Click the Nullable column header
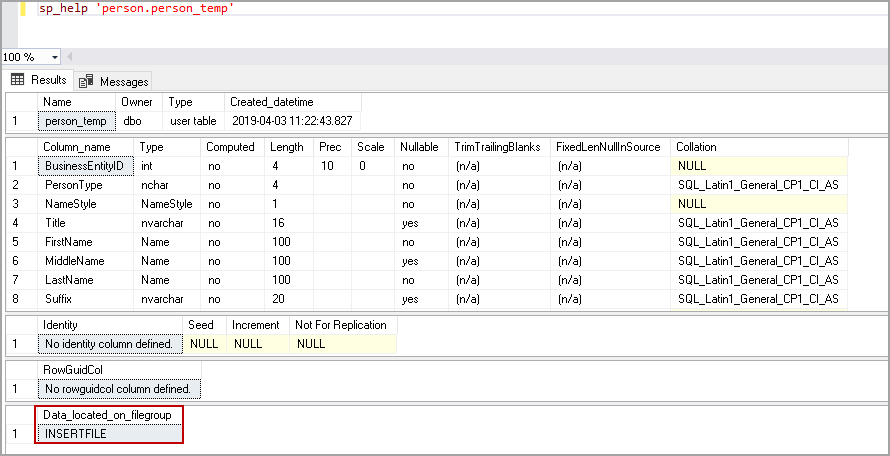The image size is (890, 456). point(419,147)
